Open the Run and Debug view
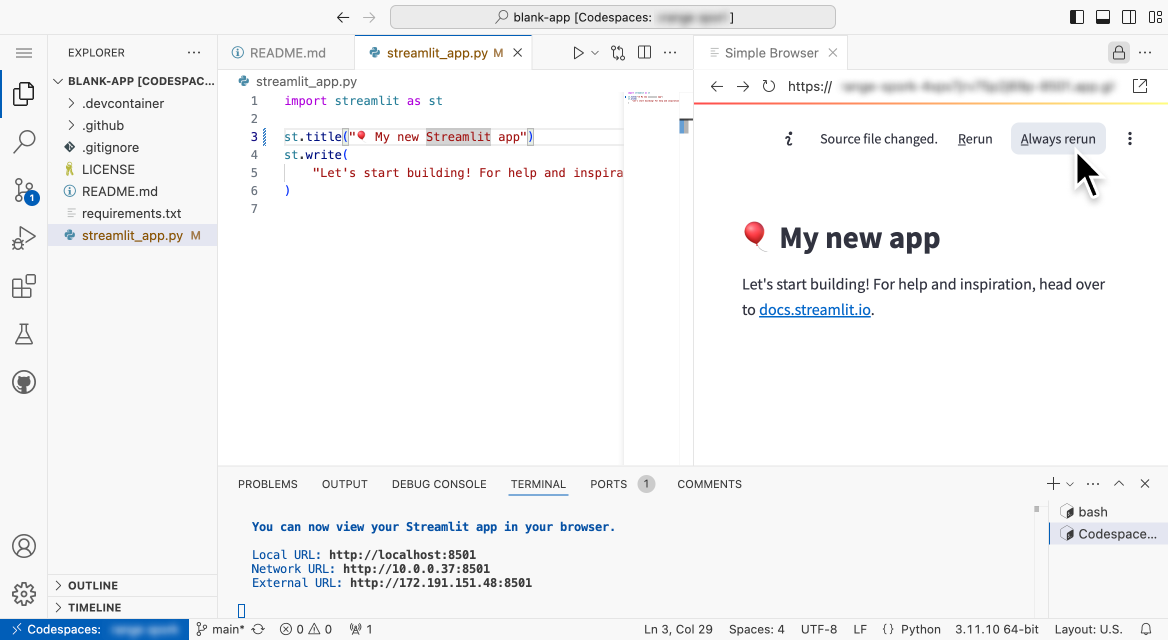The width and height of the screenshot is (1168, 640). point(24,237)
